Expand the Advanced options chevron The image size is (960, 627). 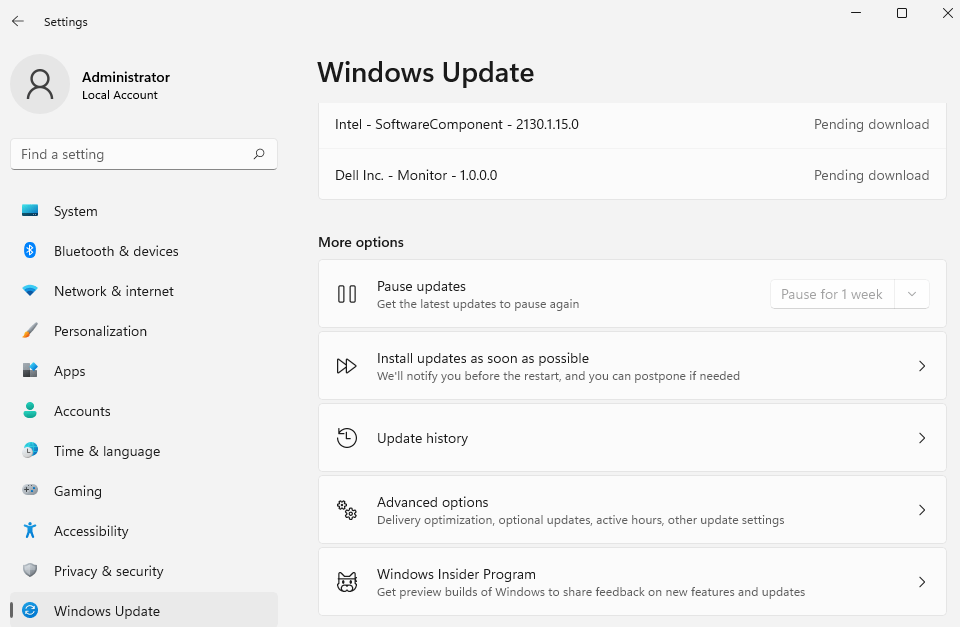(922, 510)
